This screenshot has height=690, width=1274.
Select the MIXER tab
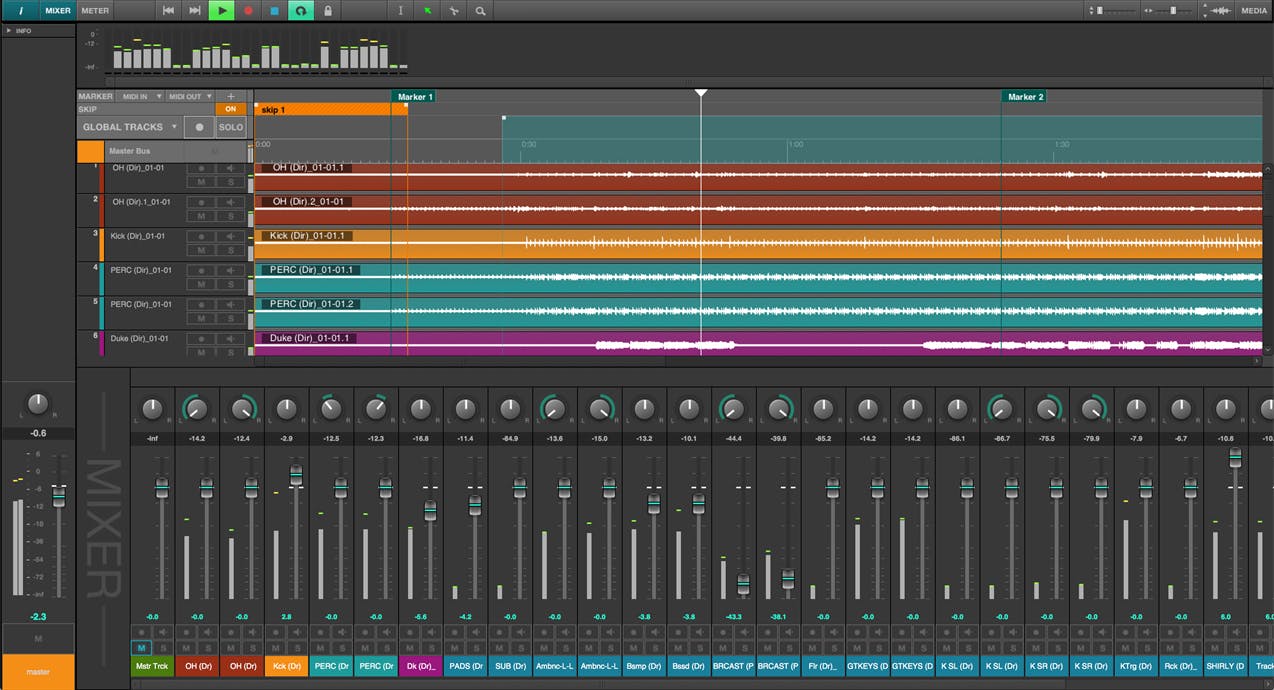pyautogui.click(x=56, y=10)
